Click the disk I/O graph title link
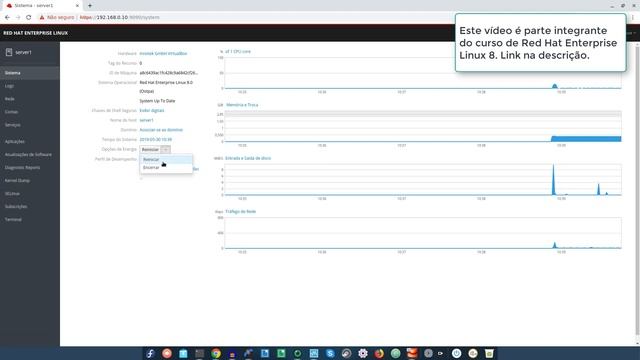 (248, 158)
